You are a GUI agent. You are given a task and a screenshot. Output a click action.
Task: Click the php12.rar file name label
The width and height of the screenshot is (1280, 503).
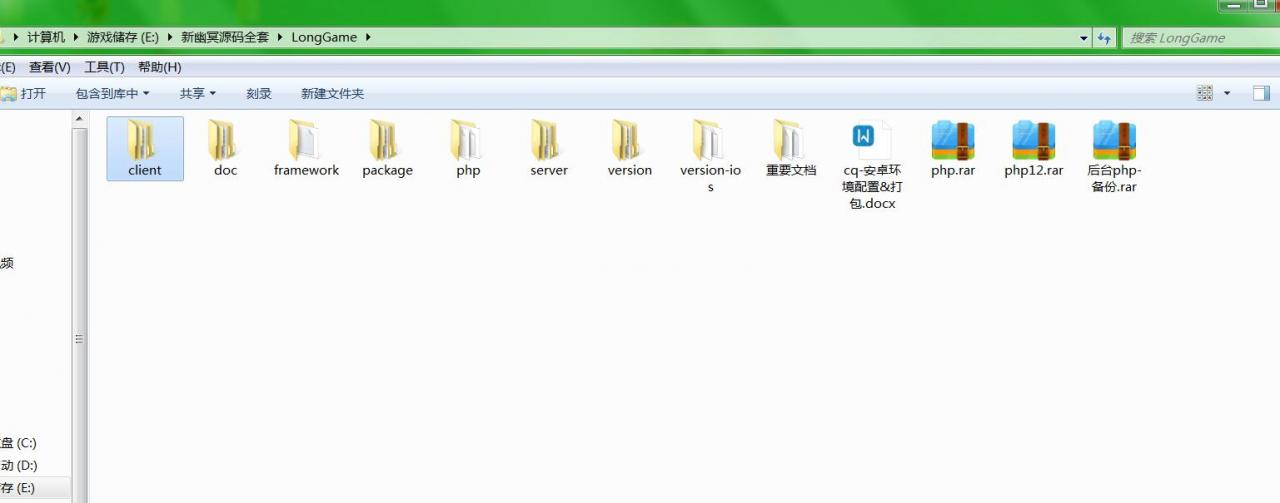click(1033, 170)
